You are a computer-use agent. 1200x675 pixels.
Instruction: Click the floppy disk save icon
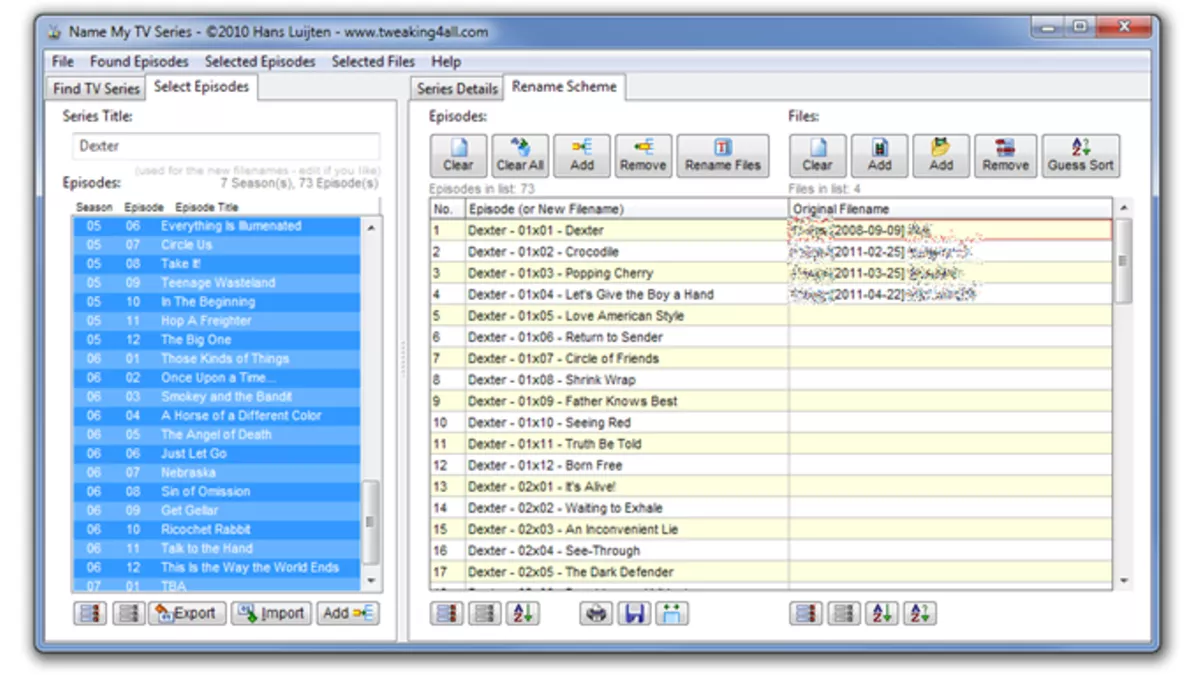[634, 614]
